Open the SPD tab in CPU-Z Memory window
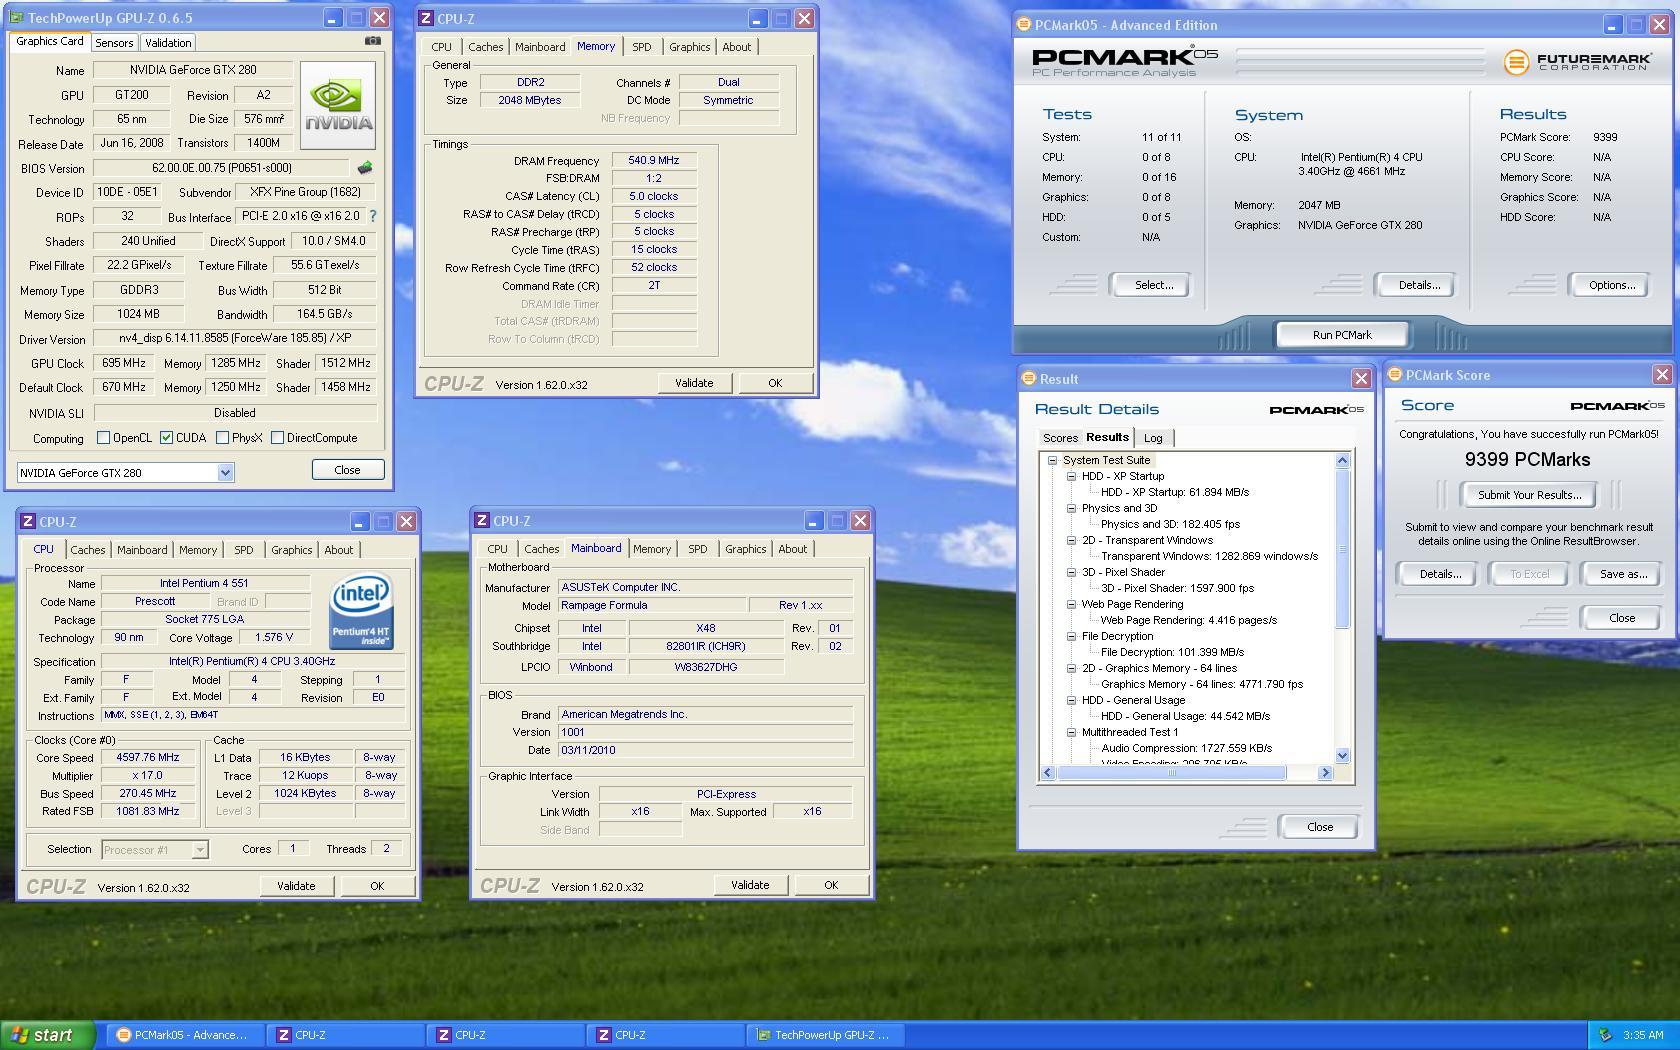Viewport: 1680px width, 1050px height. [x=641, y=47]
